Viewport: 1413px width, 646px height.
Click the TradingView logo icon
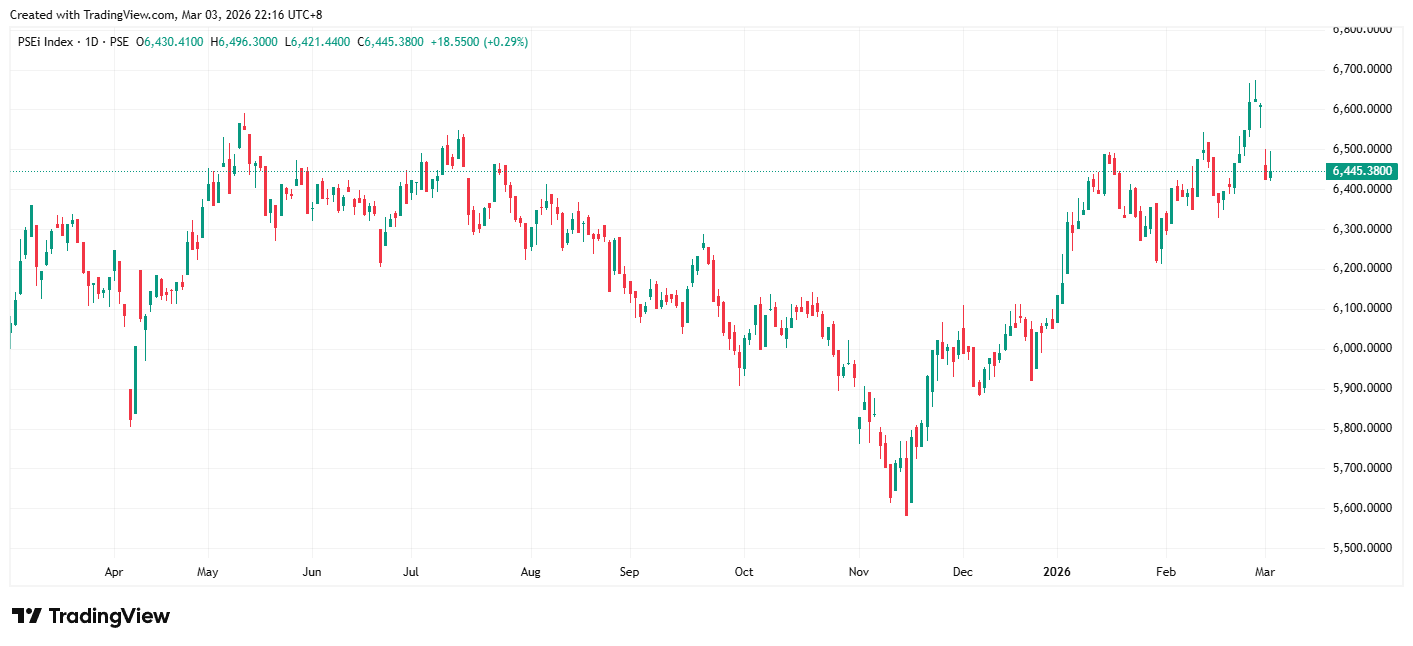(26, 616)
